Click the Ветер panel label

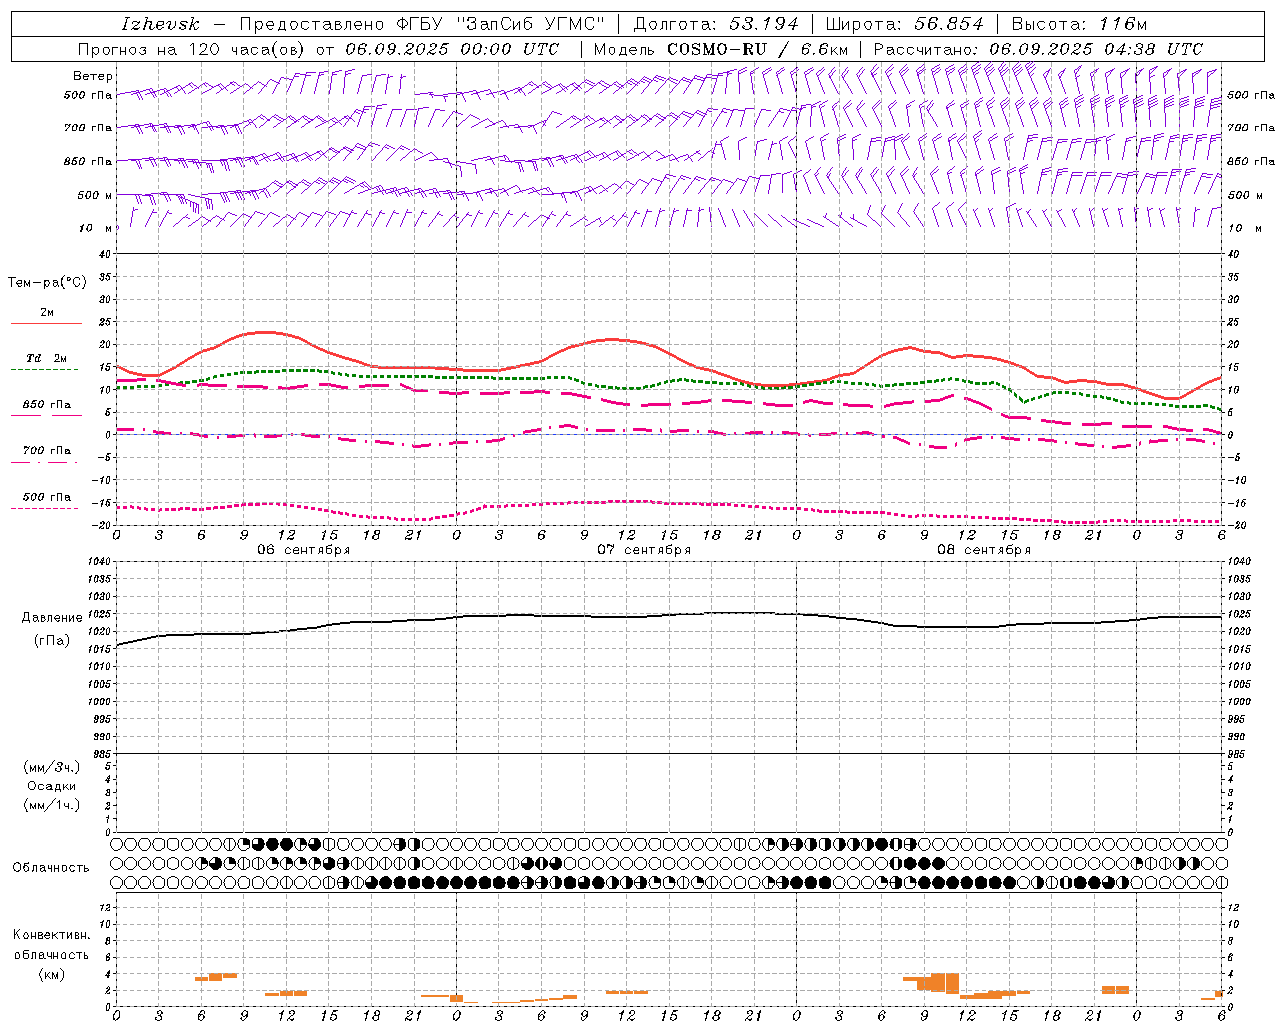[93, 76]
